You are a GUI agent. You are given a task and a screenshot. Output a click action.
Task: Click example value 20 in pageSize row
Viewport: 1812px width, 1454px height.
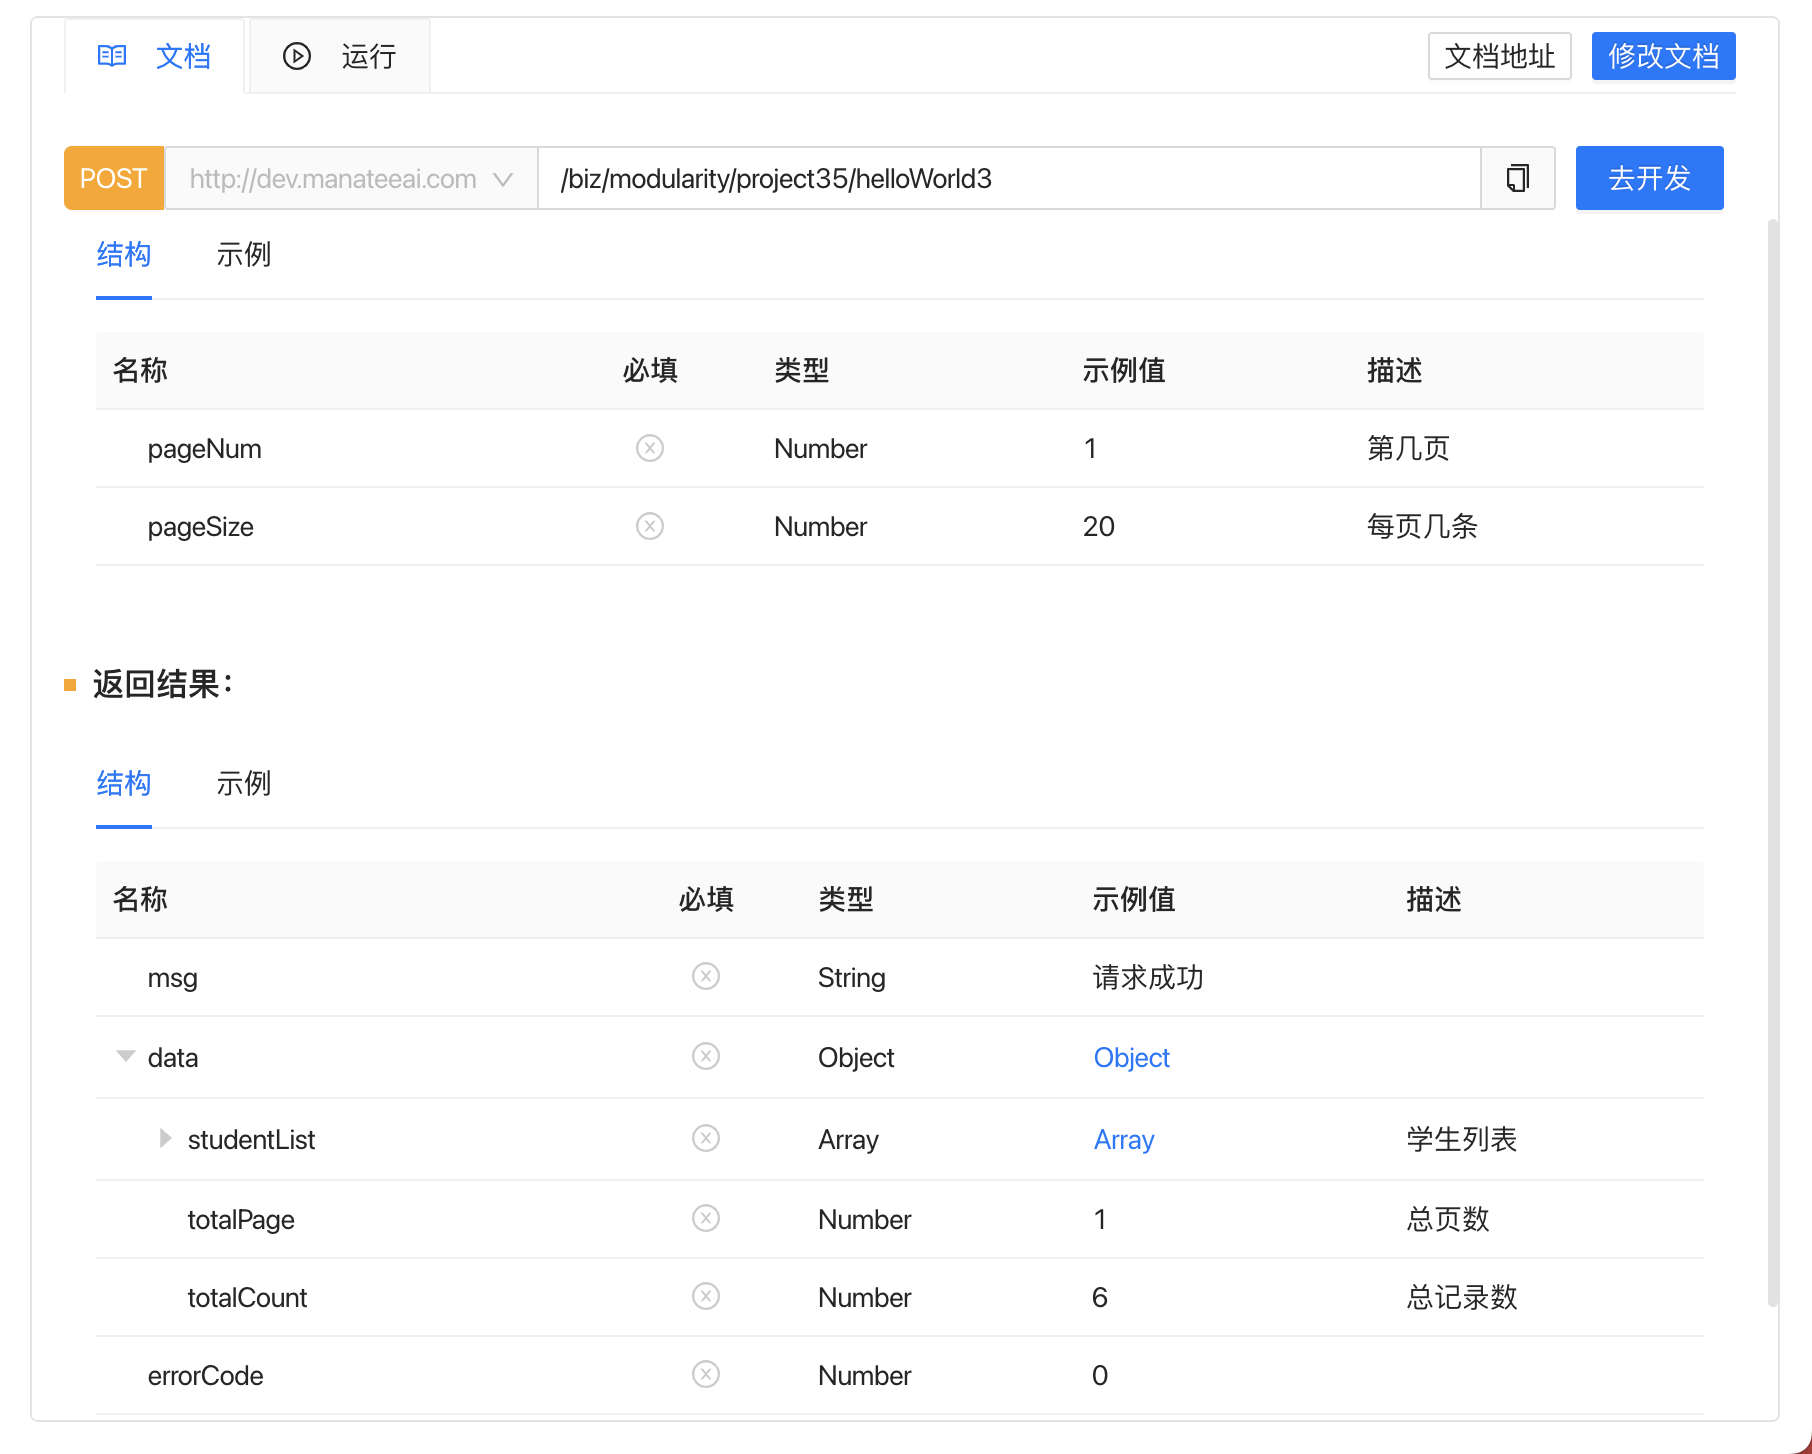click(1099, 527)
